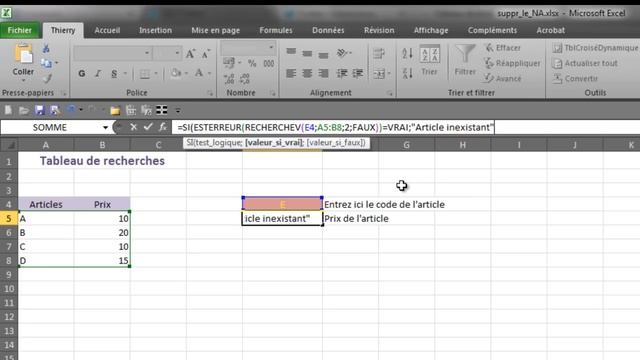Click the increase decimal icon

pyautogui.click(x=229, y=78)
